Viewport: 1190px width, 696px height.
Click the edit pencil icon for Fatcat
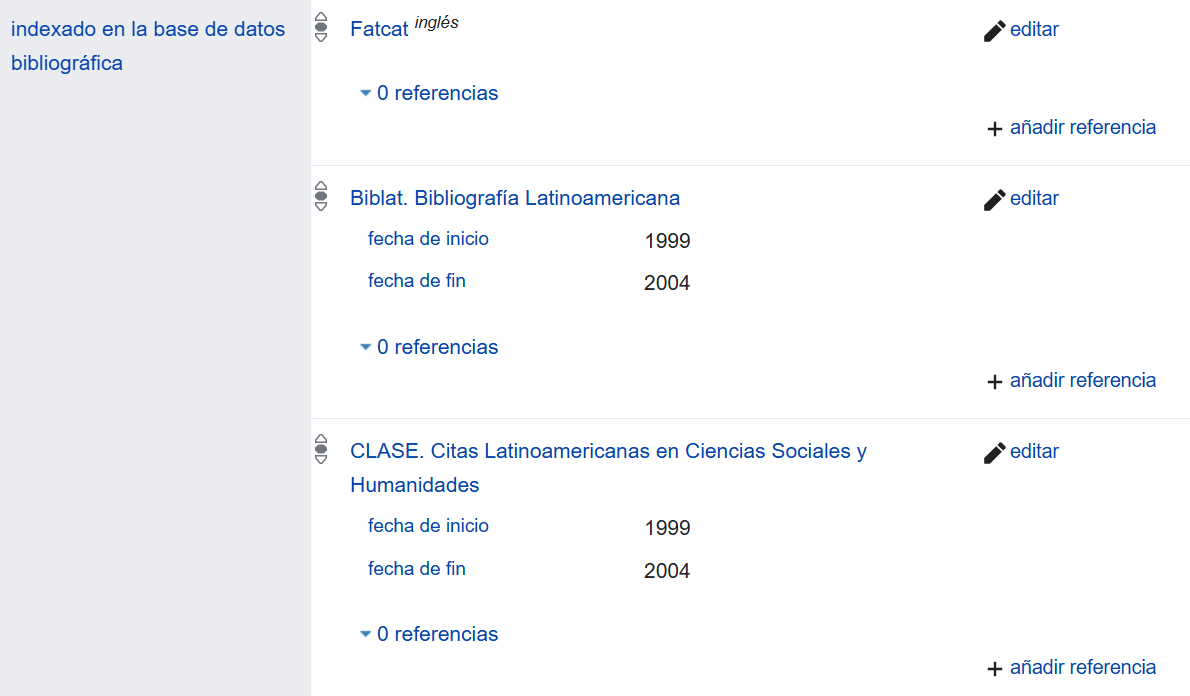[993, 30]
